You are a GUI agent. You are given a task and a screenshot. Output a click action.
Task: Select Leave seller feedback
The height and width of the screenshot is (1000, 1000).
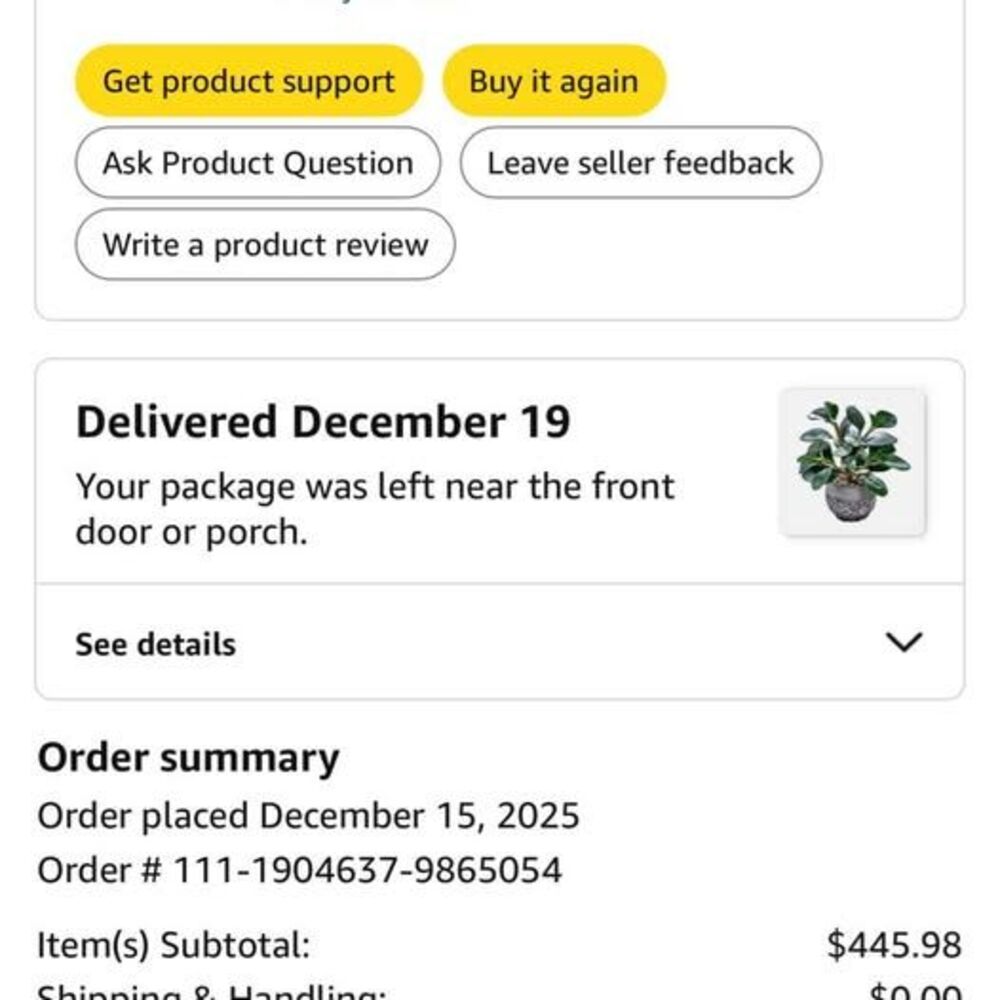coord(640,163)
